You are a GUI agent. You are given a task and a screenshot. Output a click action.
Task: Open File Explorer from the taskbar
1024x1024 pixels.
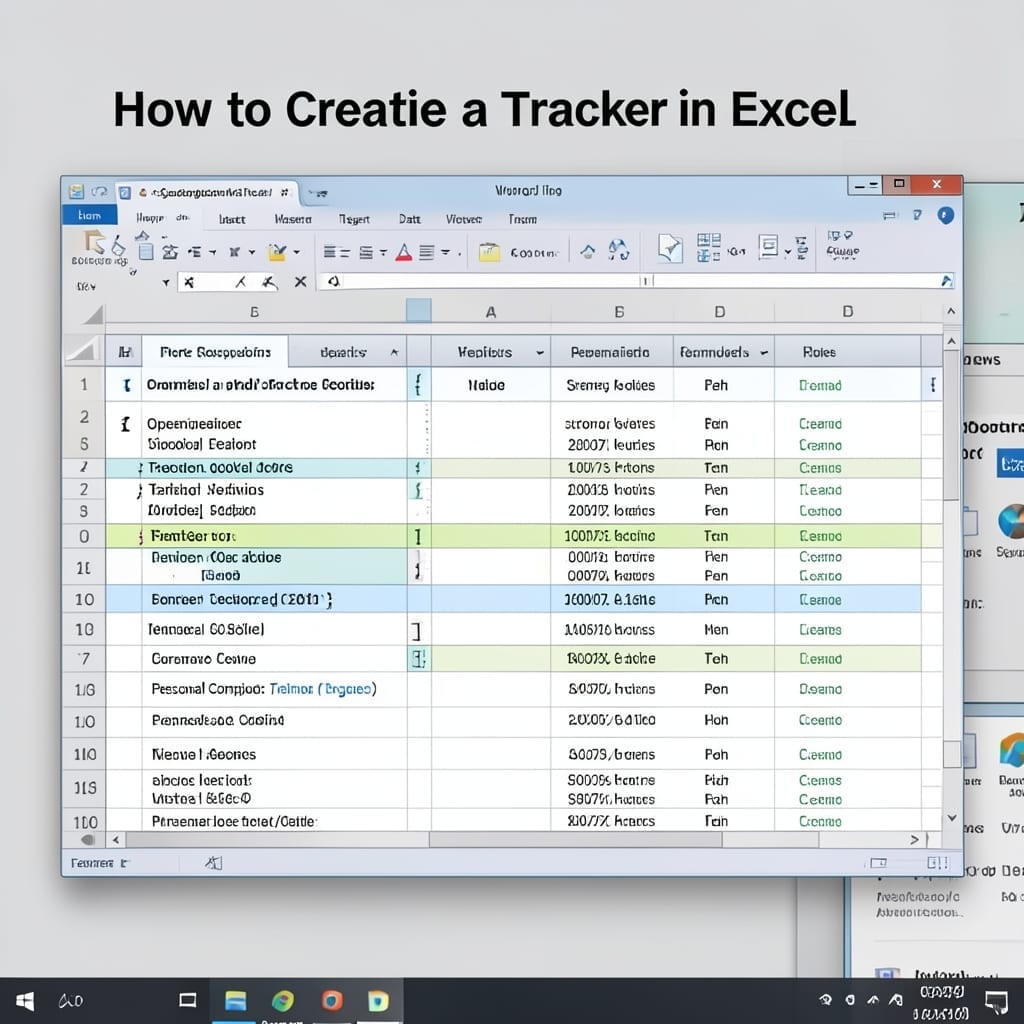(235, 1000)
